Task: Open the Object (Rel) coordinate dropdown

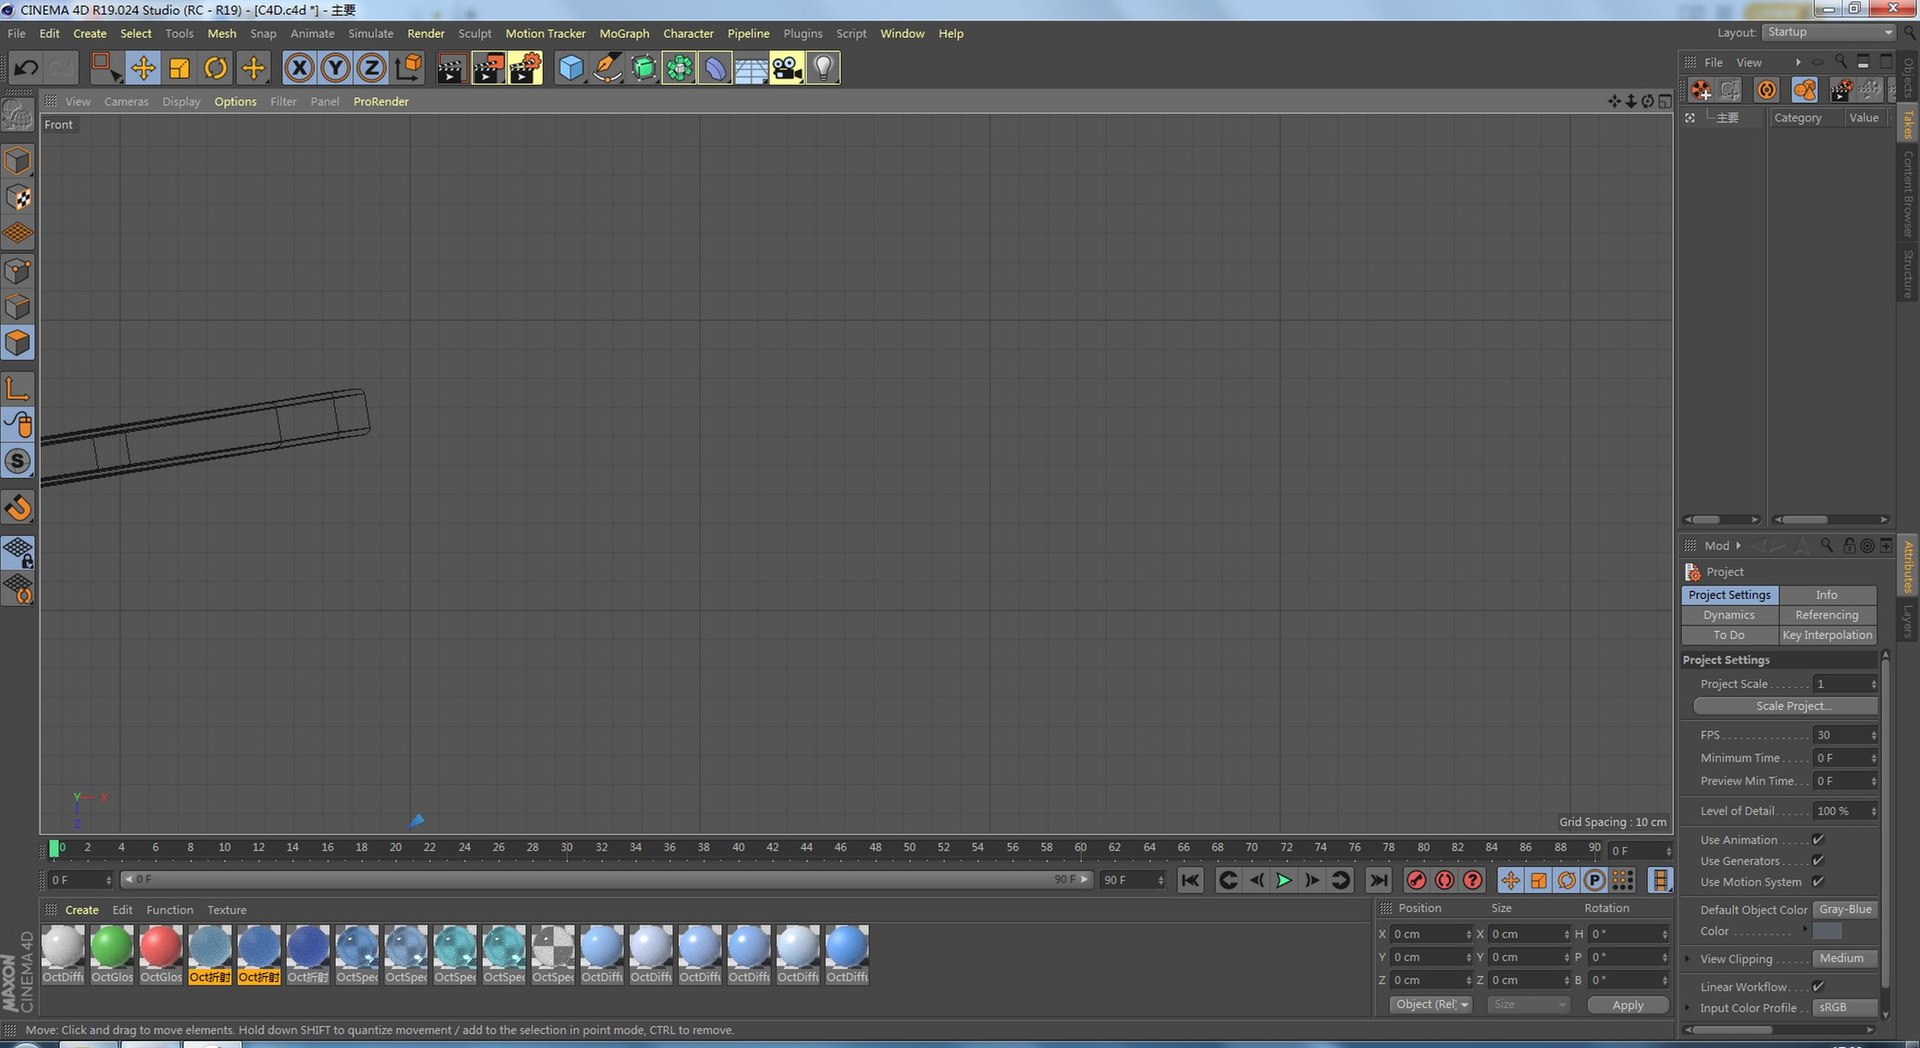Action: pyautogui.click(x=1431, y=1005)
